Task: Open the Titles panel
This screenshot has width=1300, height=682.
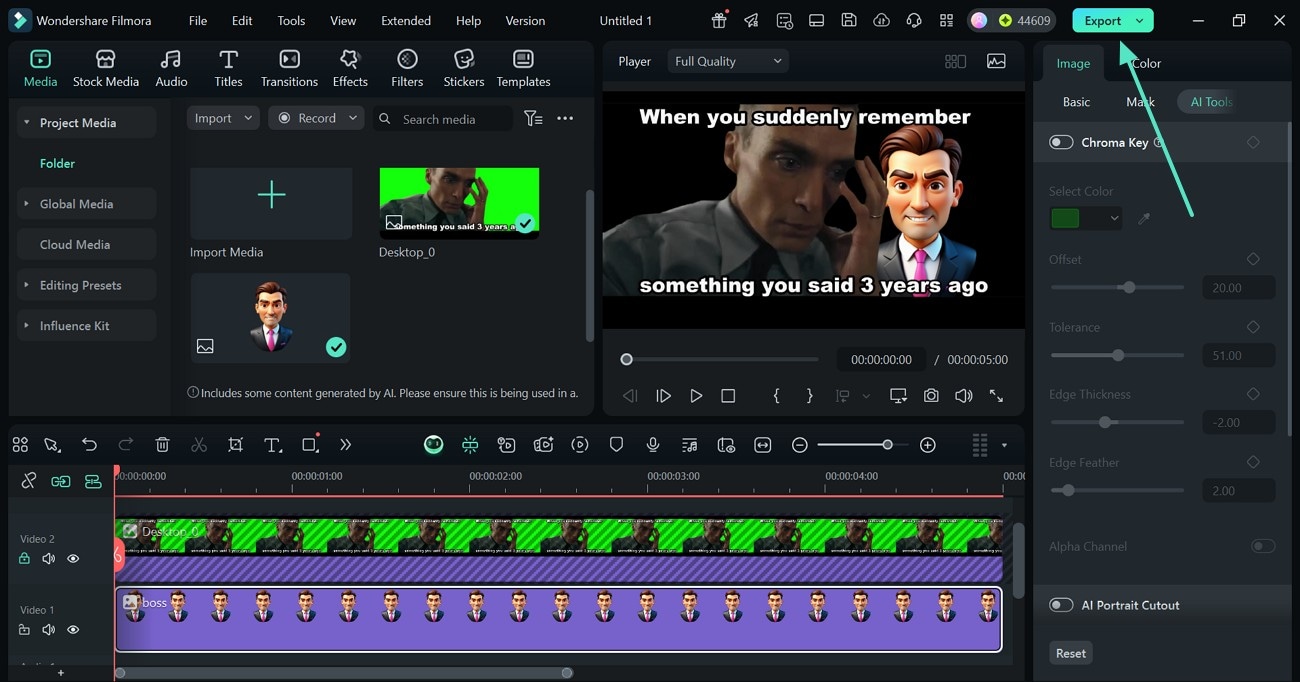Action: 228,69
